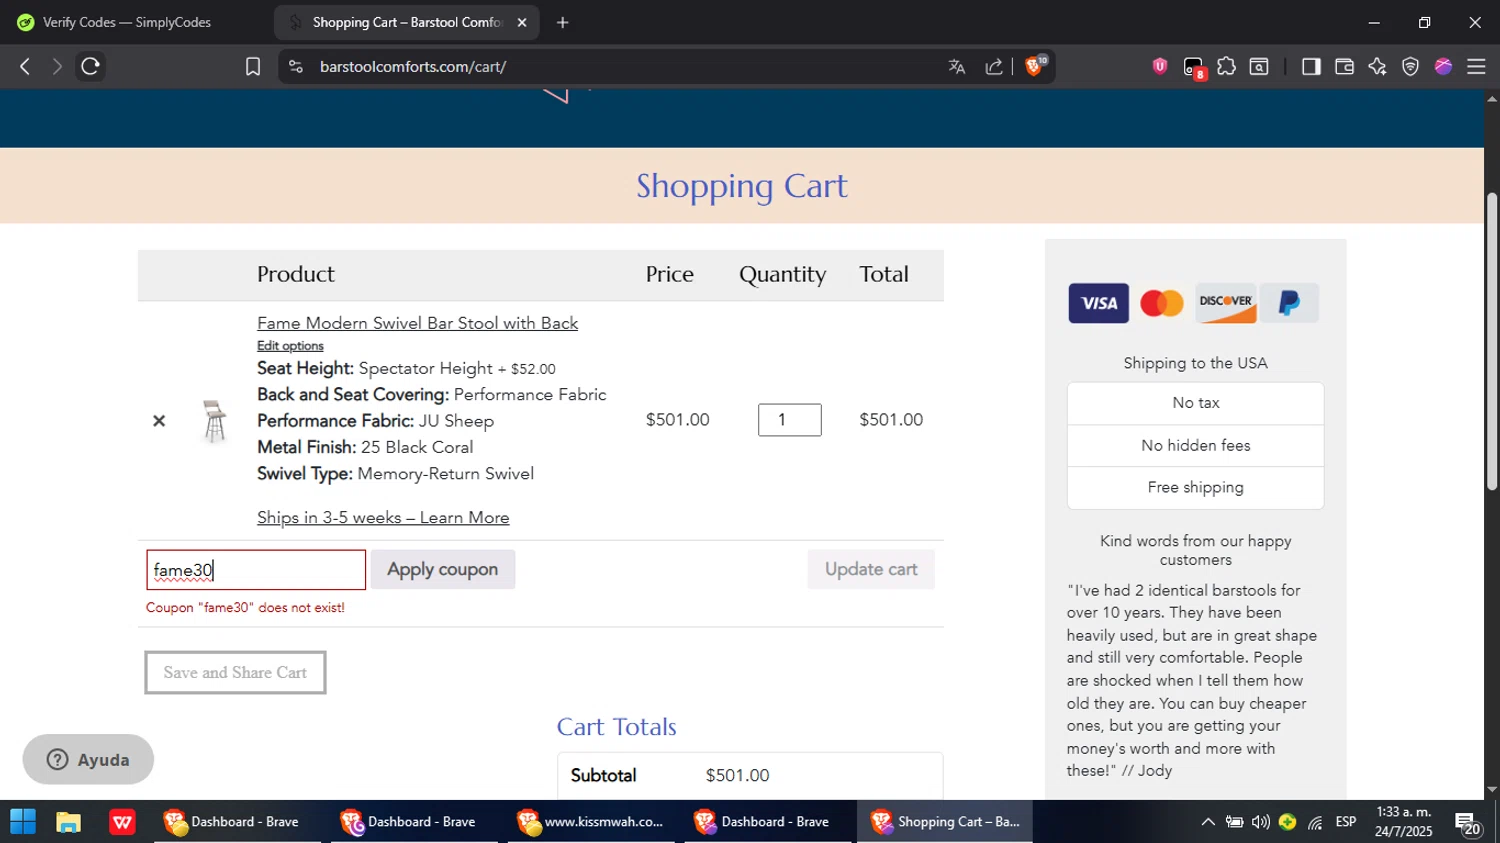The width and height of the screenshot is (1500, 843).
Task: Click Save and Share Cart button
Action: pyautogui.click(x=235, y=673)
